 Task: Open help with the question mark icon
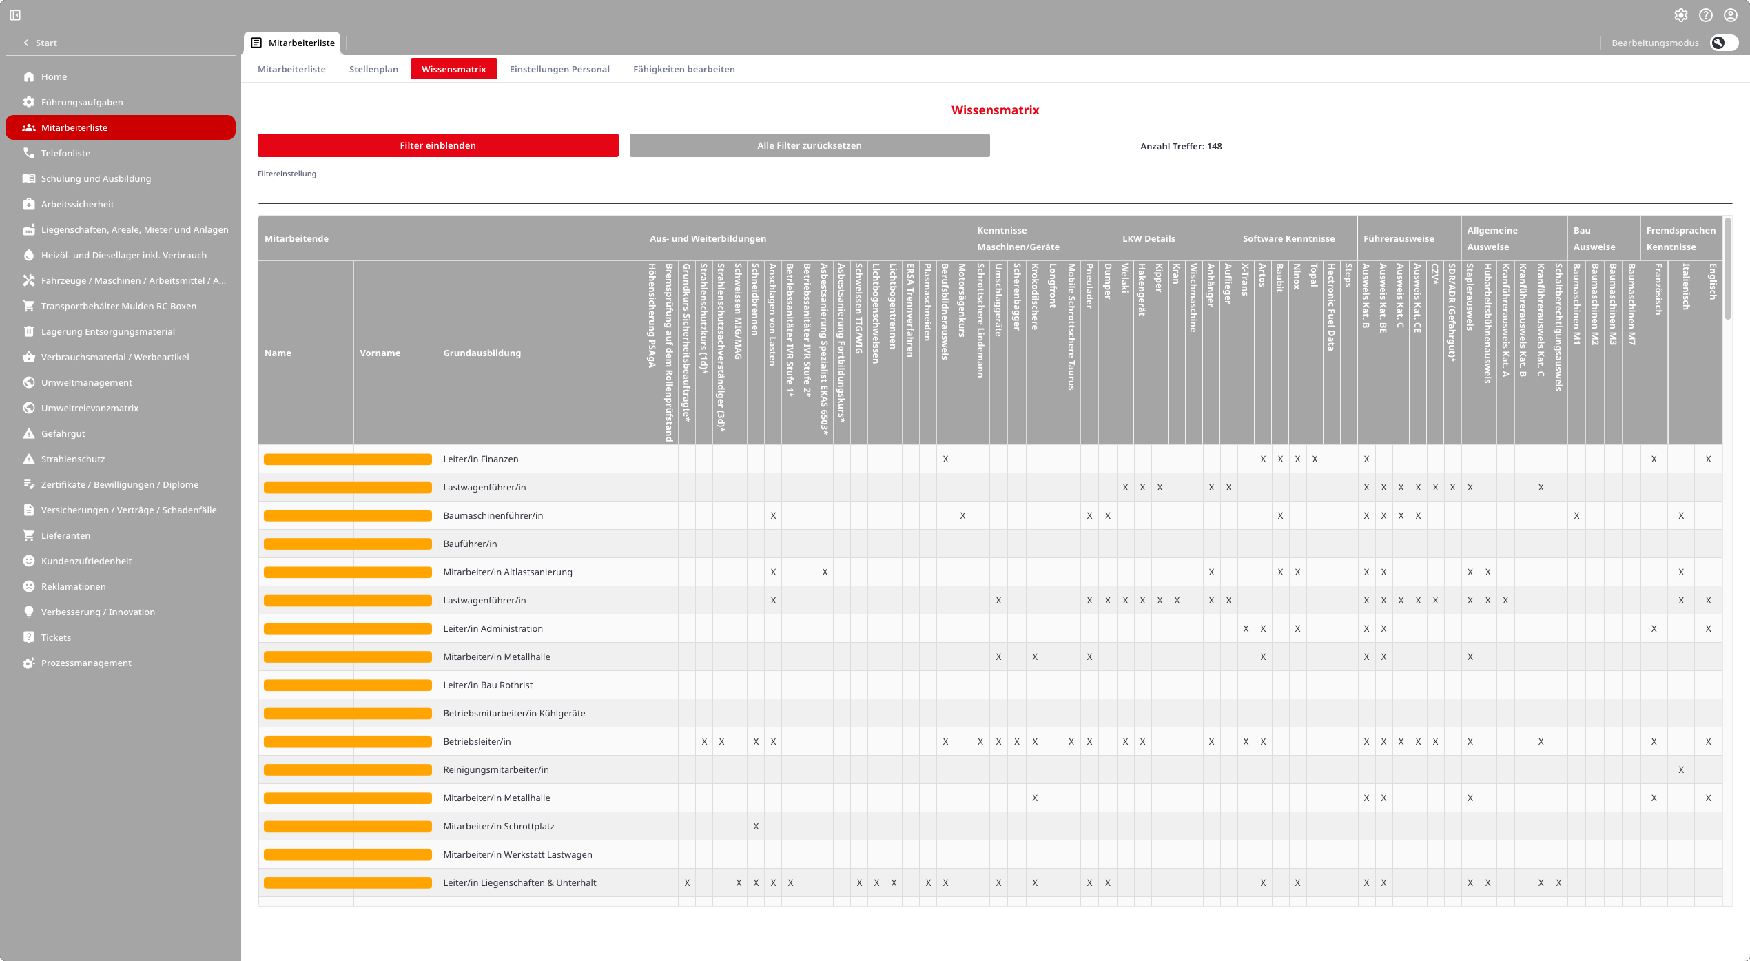(x=1706, y=15)
